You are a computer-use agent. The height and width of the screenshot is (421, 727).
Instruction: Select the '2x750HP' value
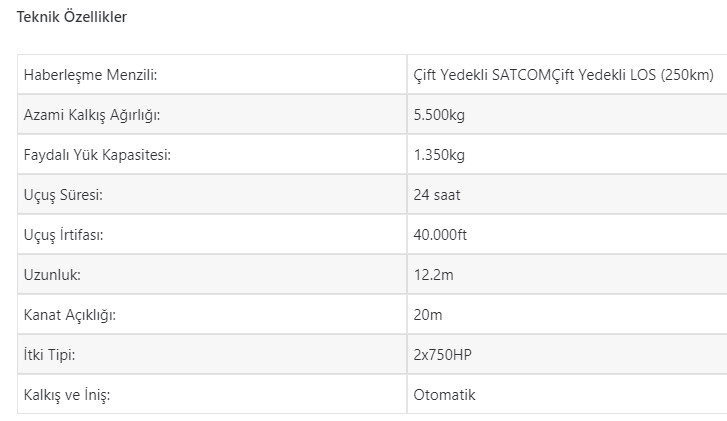coord(441,355)
